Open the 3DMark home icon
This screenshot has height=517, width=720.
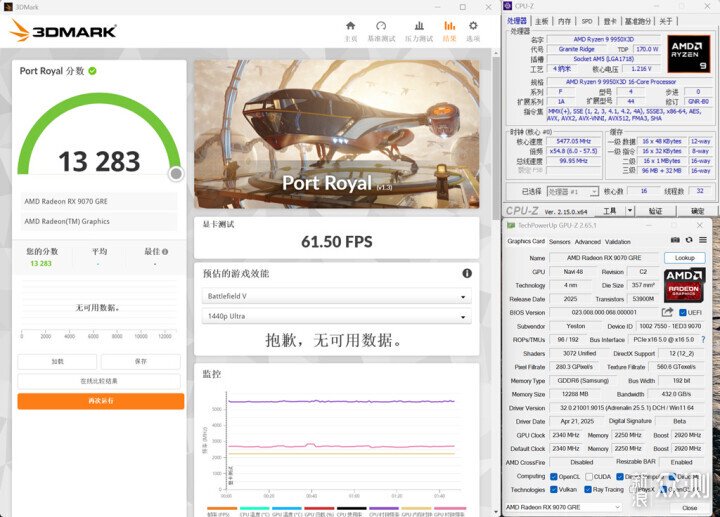click(350, 26)
